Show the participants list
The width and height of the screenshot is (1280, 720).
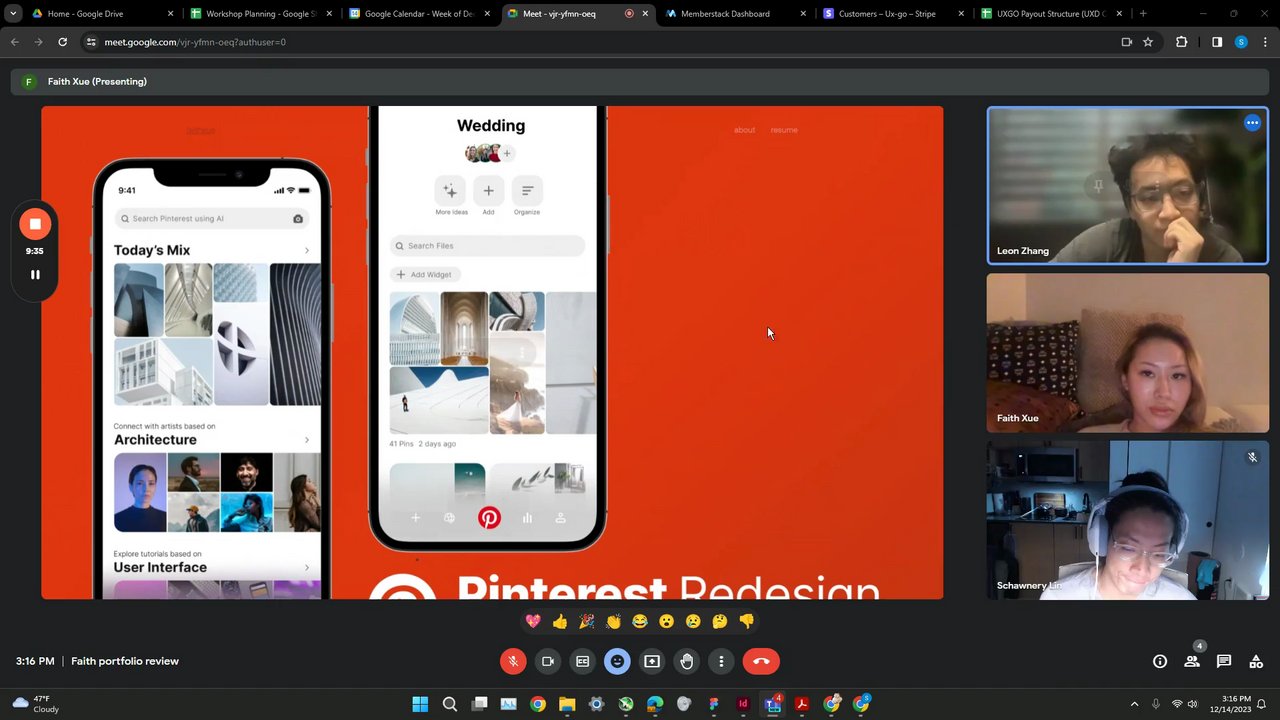pos(1192,661)
